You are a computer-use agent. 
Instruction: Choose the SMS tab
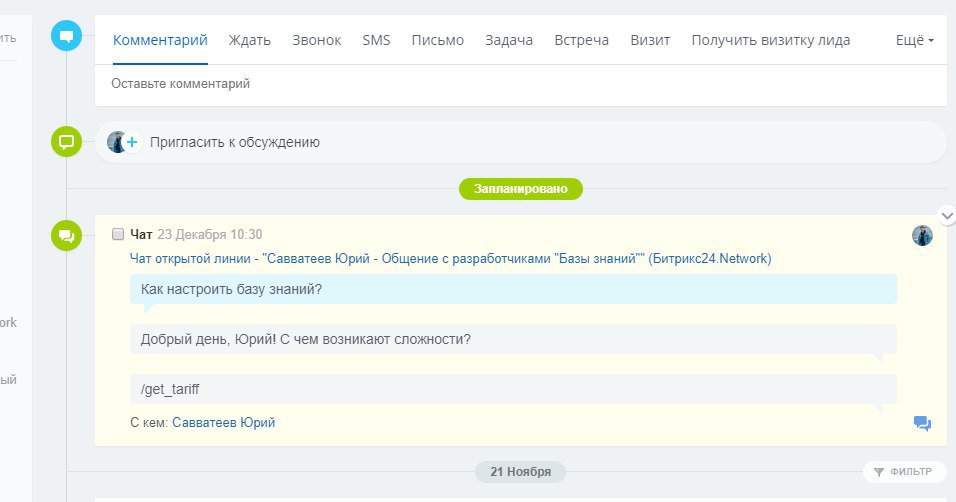pos(376,40)
